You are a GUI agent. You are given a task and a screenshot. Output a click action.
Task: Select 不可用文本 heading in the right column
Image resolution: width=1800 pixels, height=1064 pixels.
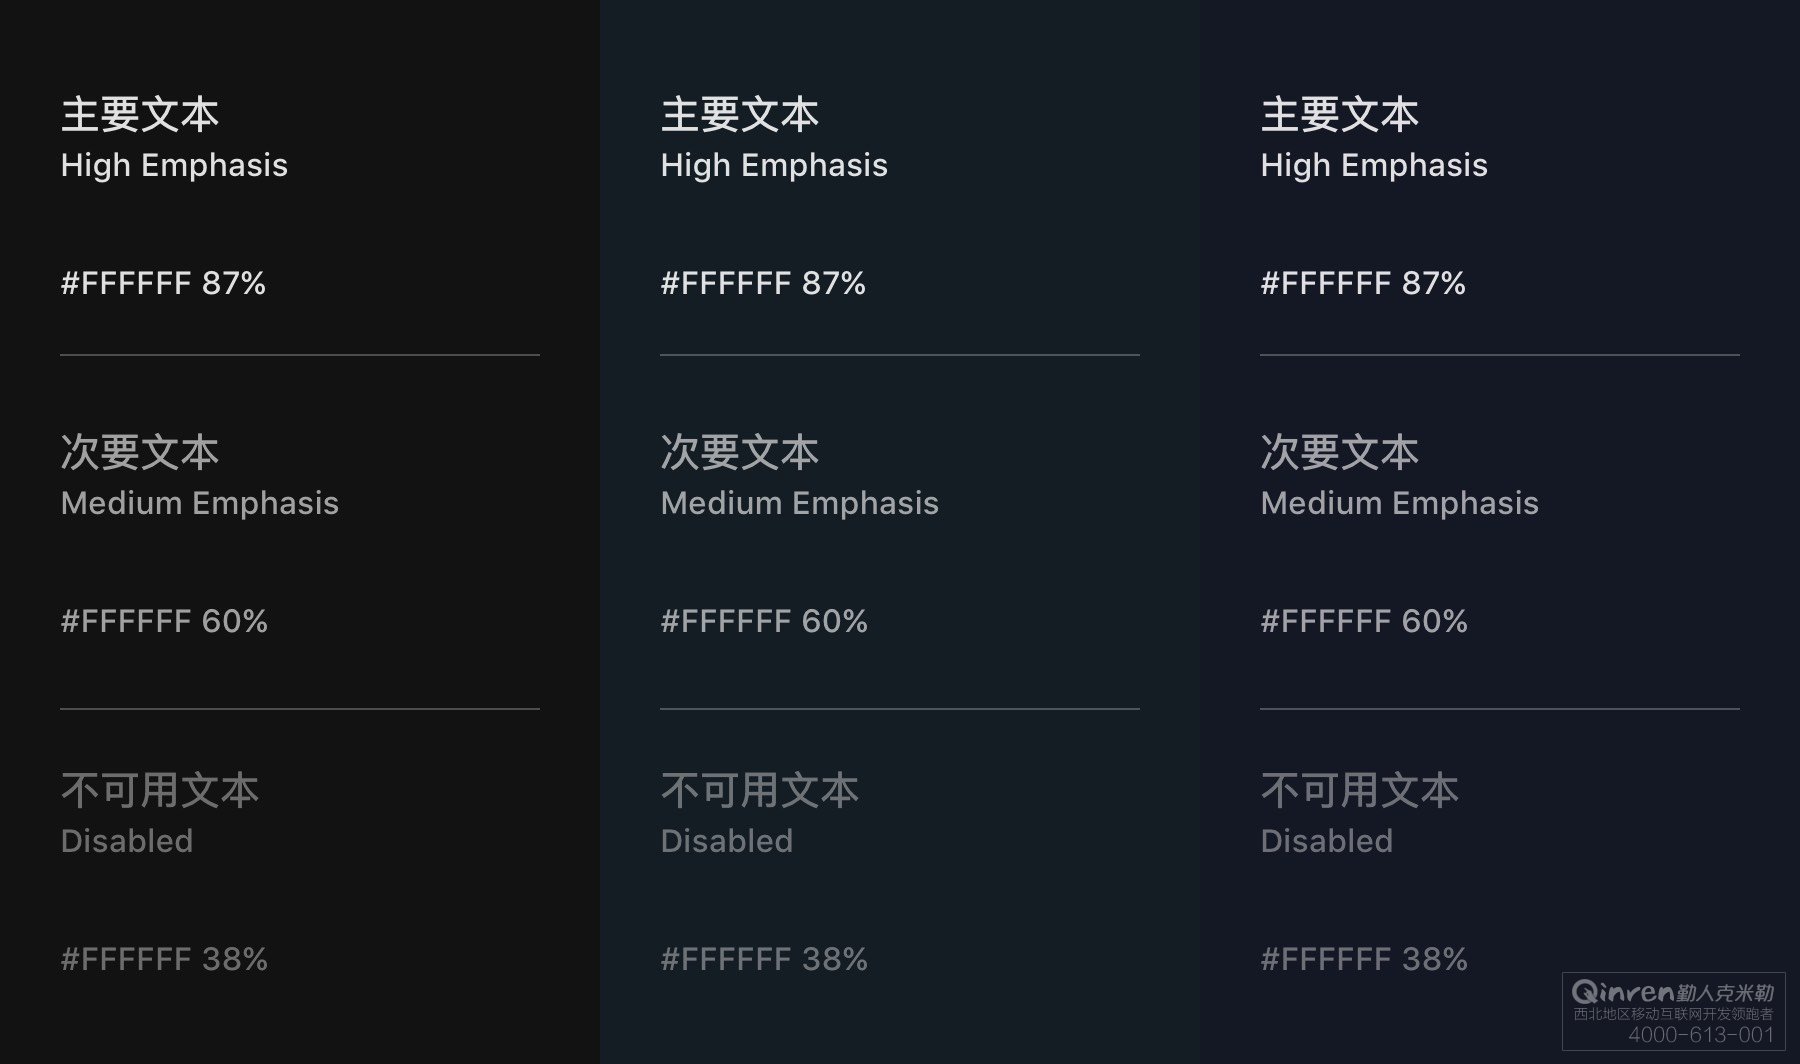point(1360,791)
